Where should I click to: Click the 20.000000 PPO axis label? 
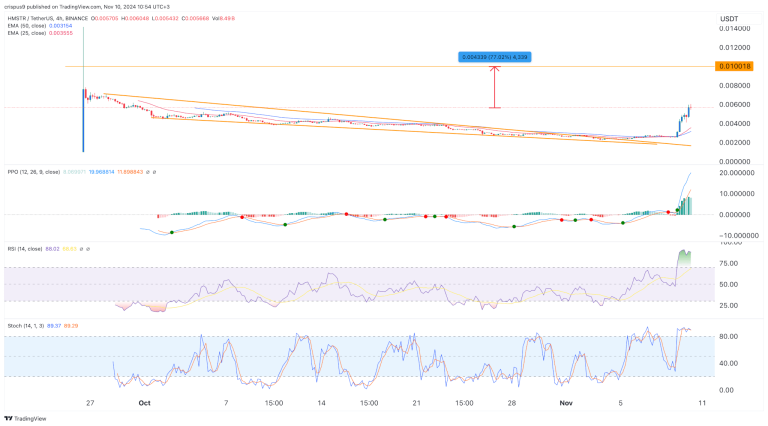click(x=735, y=173)
